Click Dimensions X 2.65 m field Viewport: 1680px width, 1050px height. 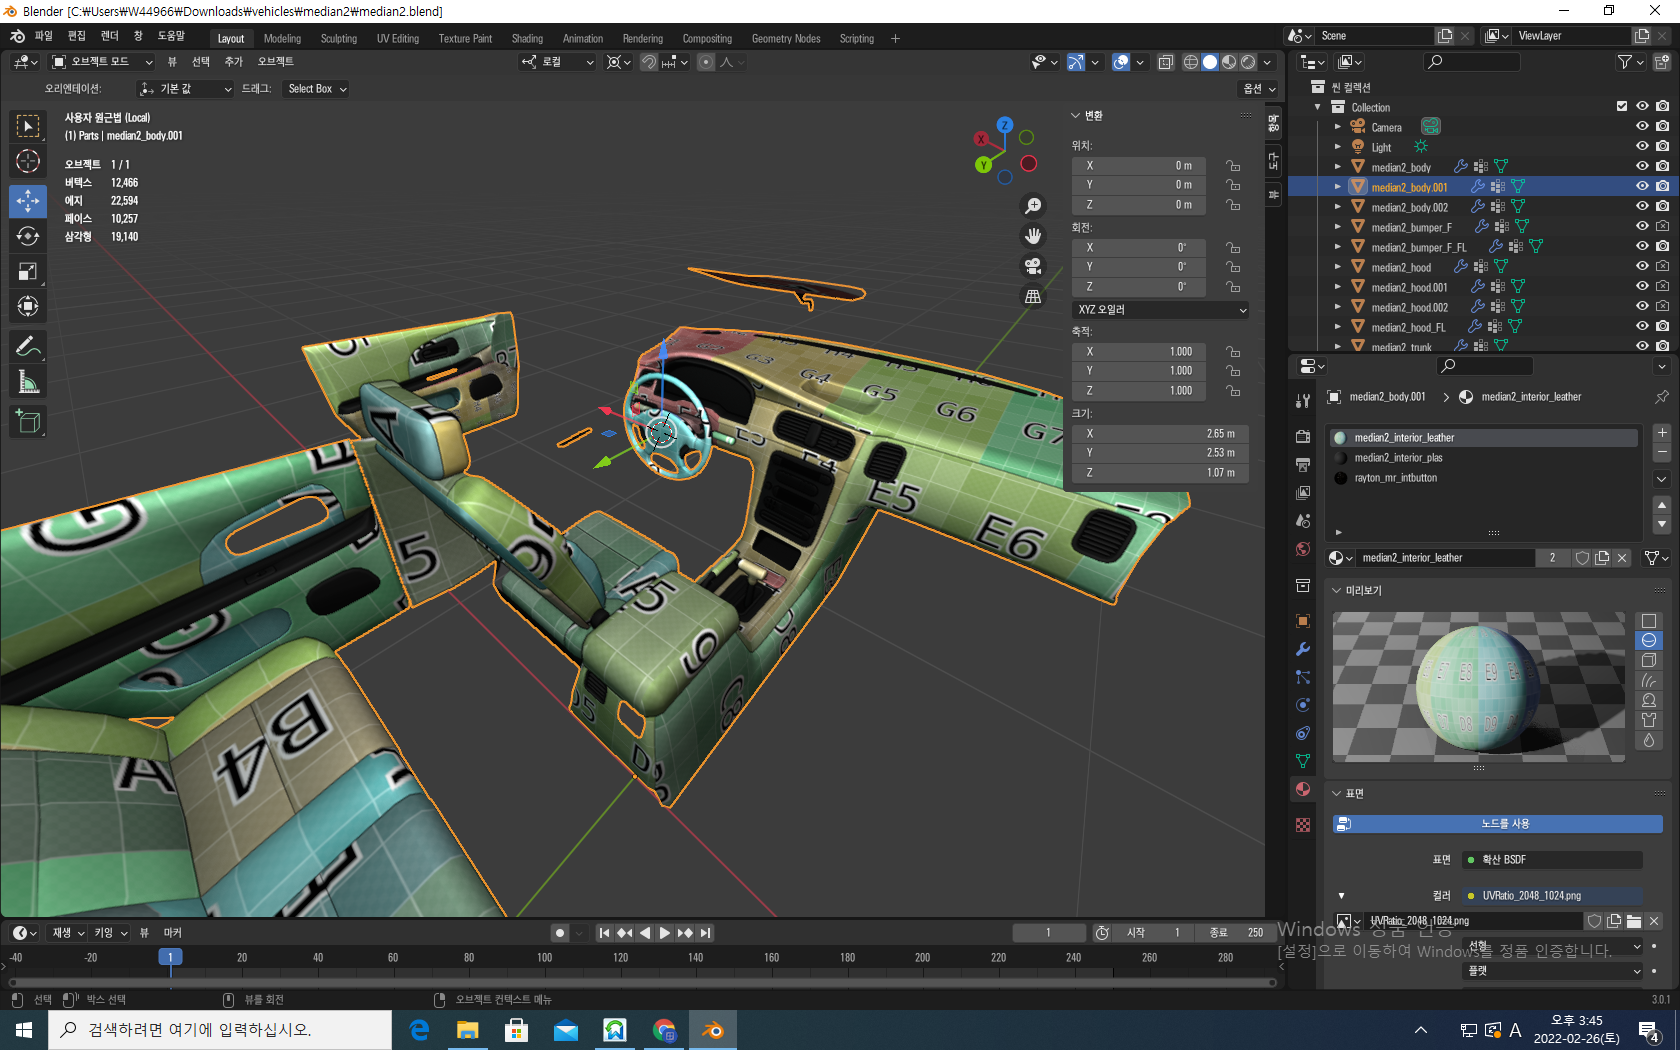(x=1160, y=434)
